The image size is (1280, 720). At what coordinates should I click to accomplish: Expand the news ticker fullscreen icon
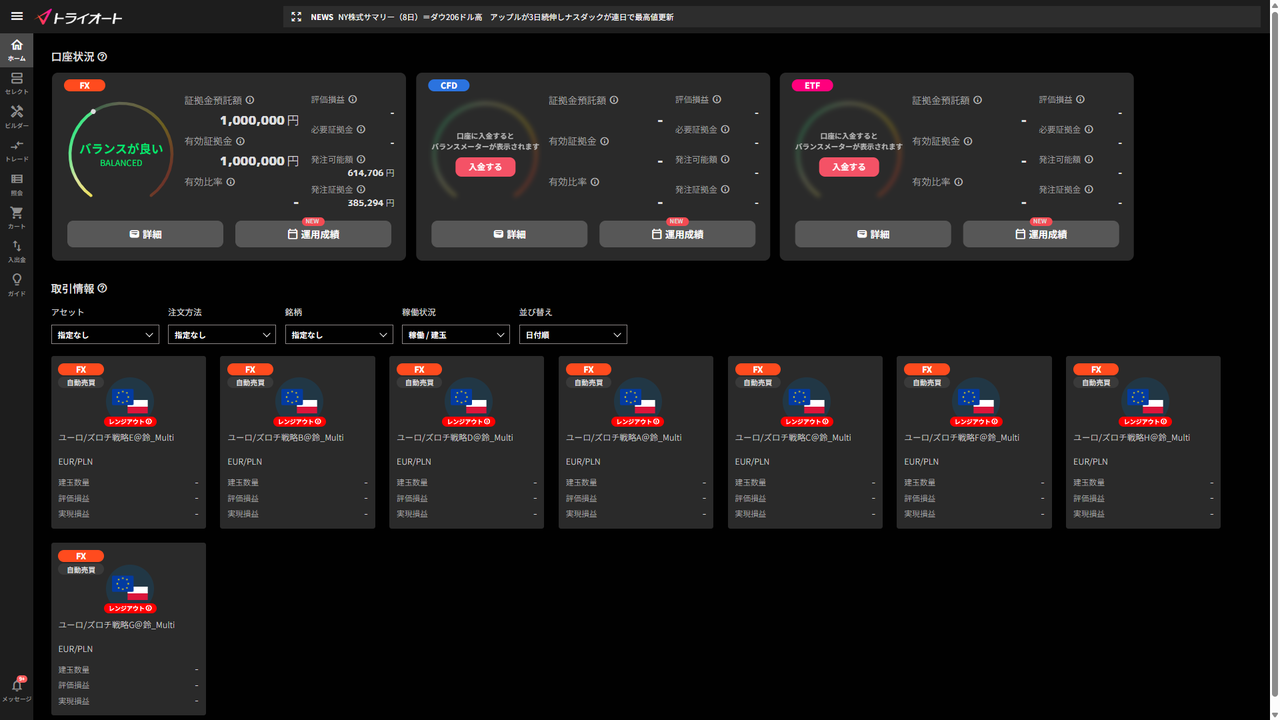point(296,17)
